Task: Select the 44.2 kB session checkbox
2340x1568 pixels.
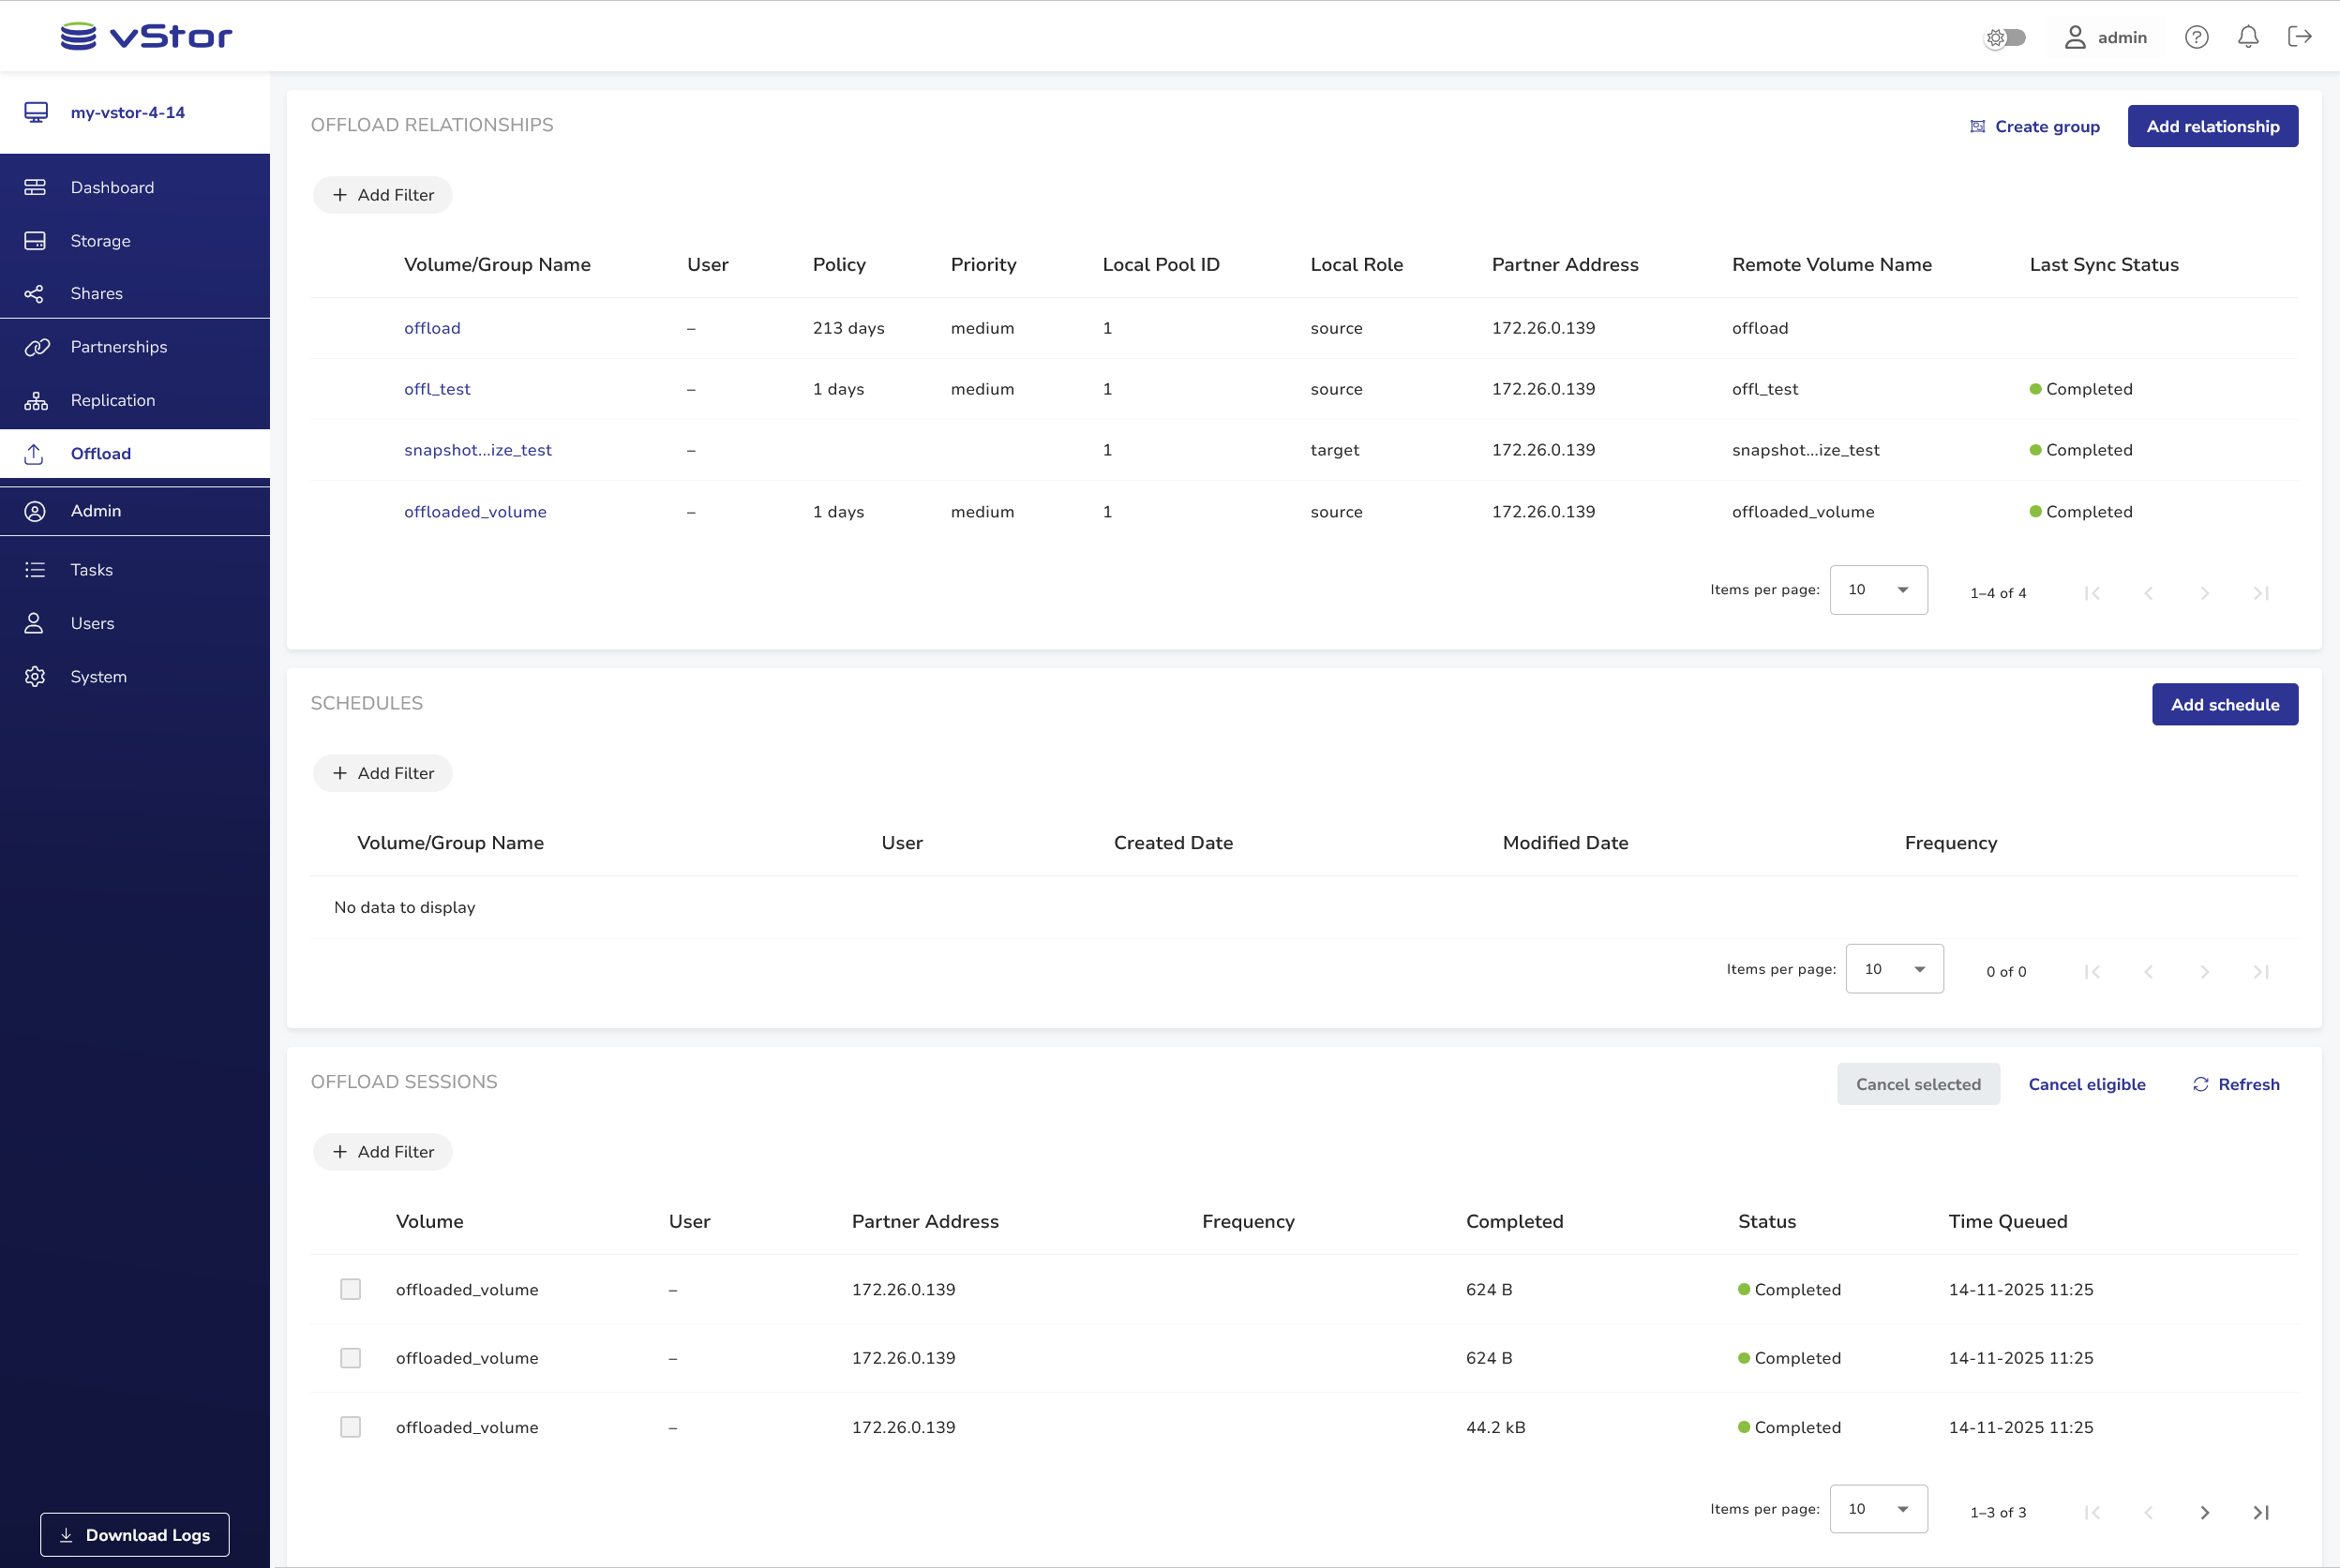Action: point(350,1427)
